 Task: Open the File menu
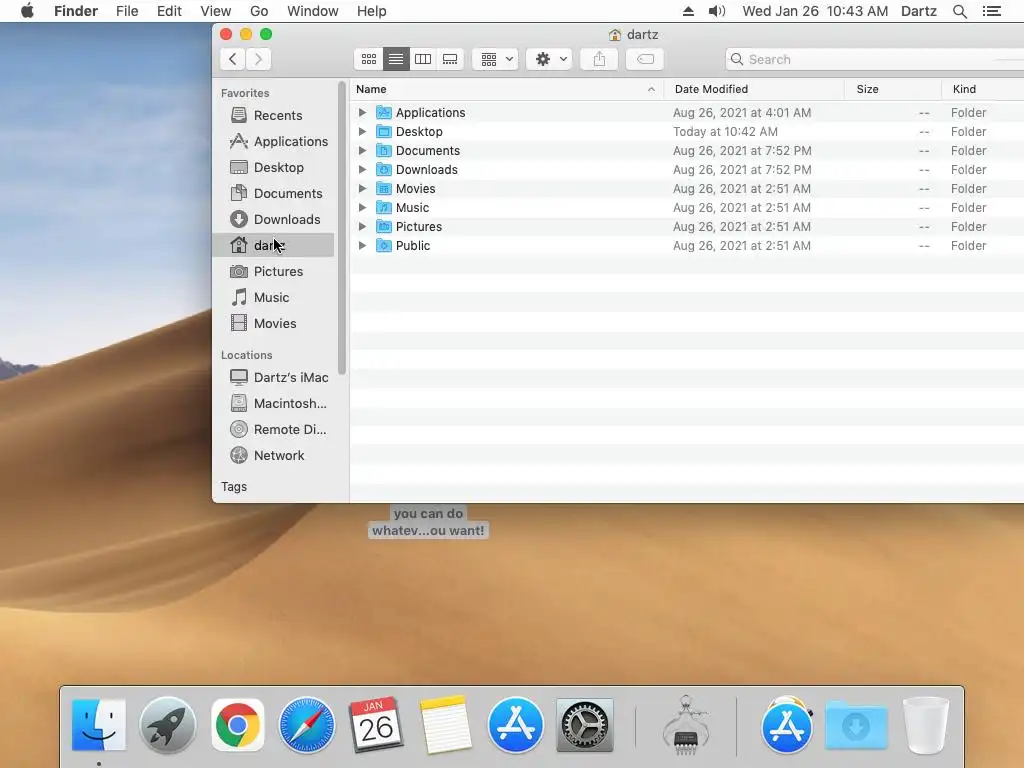pos(127,11)
